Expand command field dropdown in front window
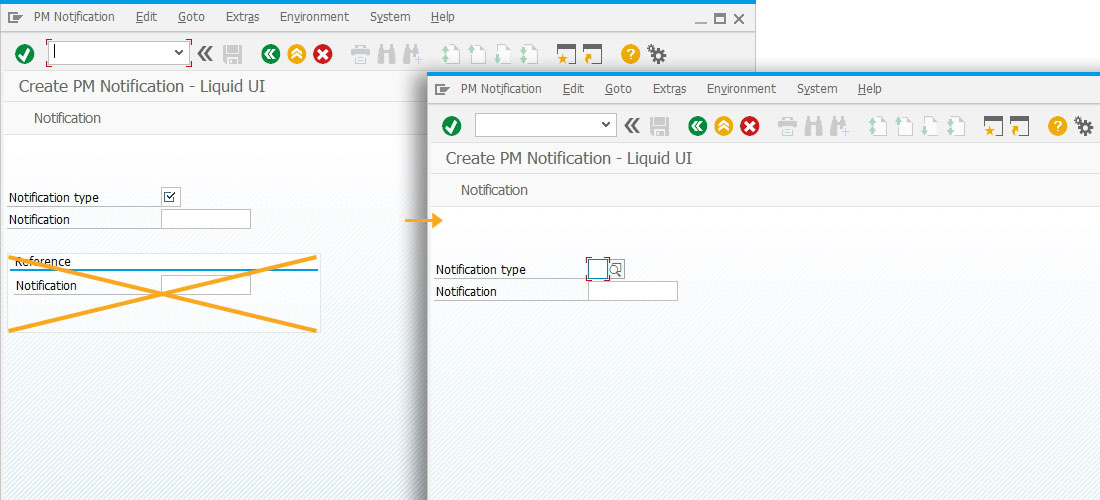1100x500 pixels. (606, 125)
